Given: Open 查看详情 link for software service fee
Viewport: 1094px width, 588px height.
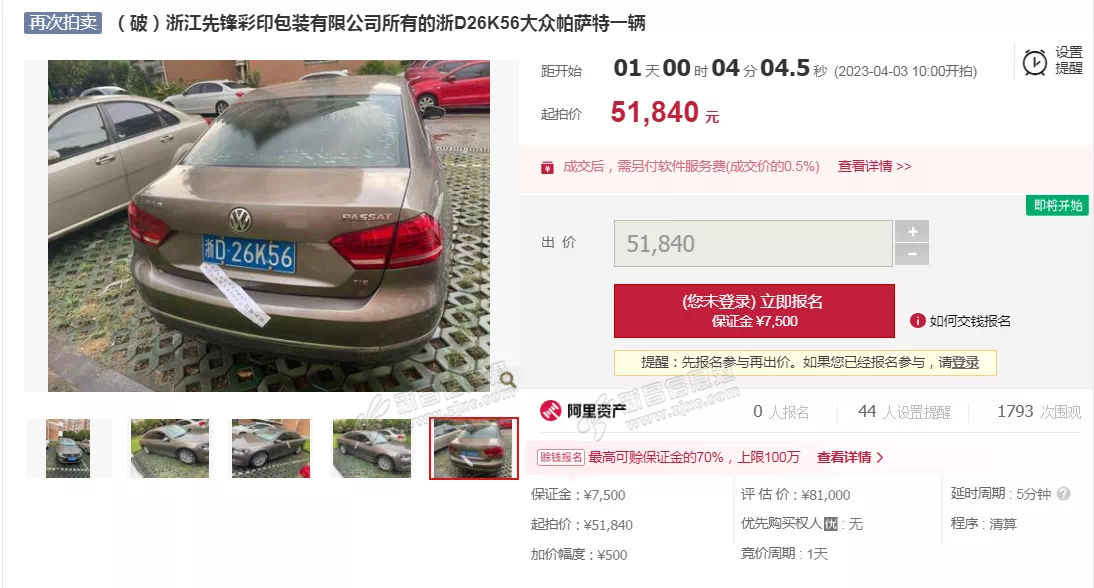Looking at the screenshot, I should 874,167.
